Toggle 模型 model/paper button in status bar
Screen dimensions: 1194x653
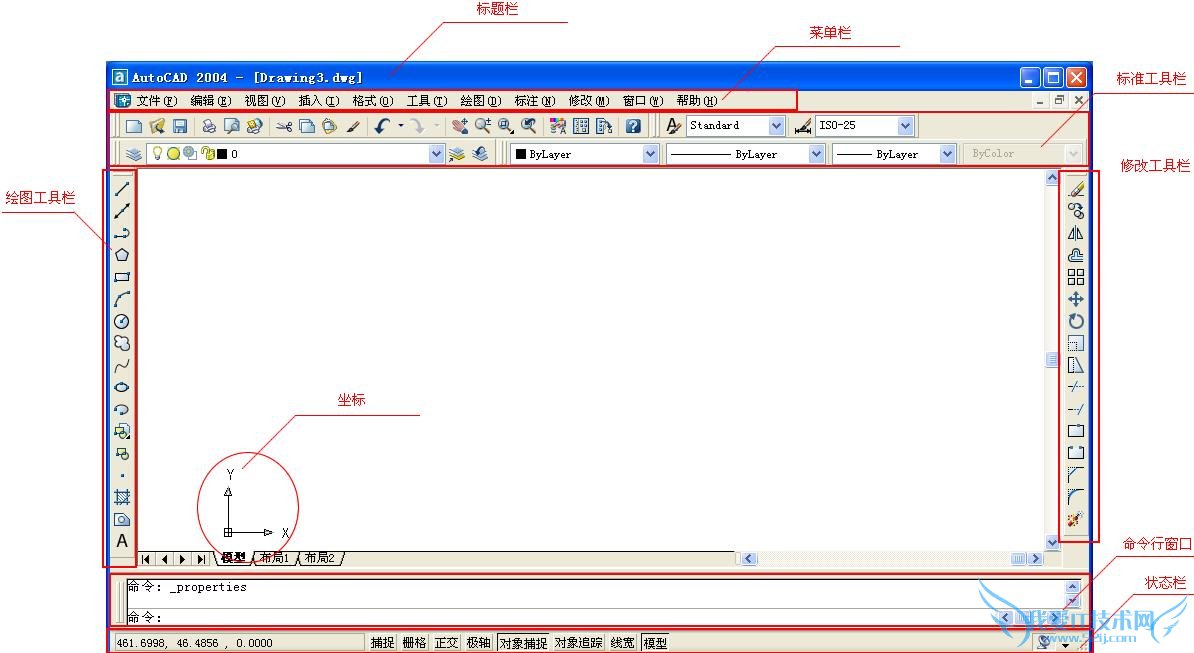click(655, 643)
